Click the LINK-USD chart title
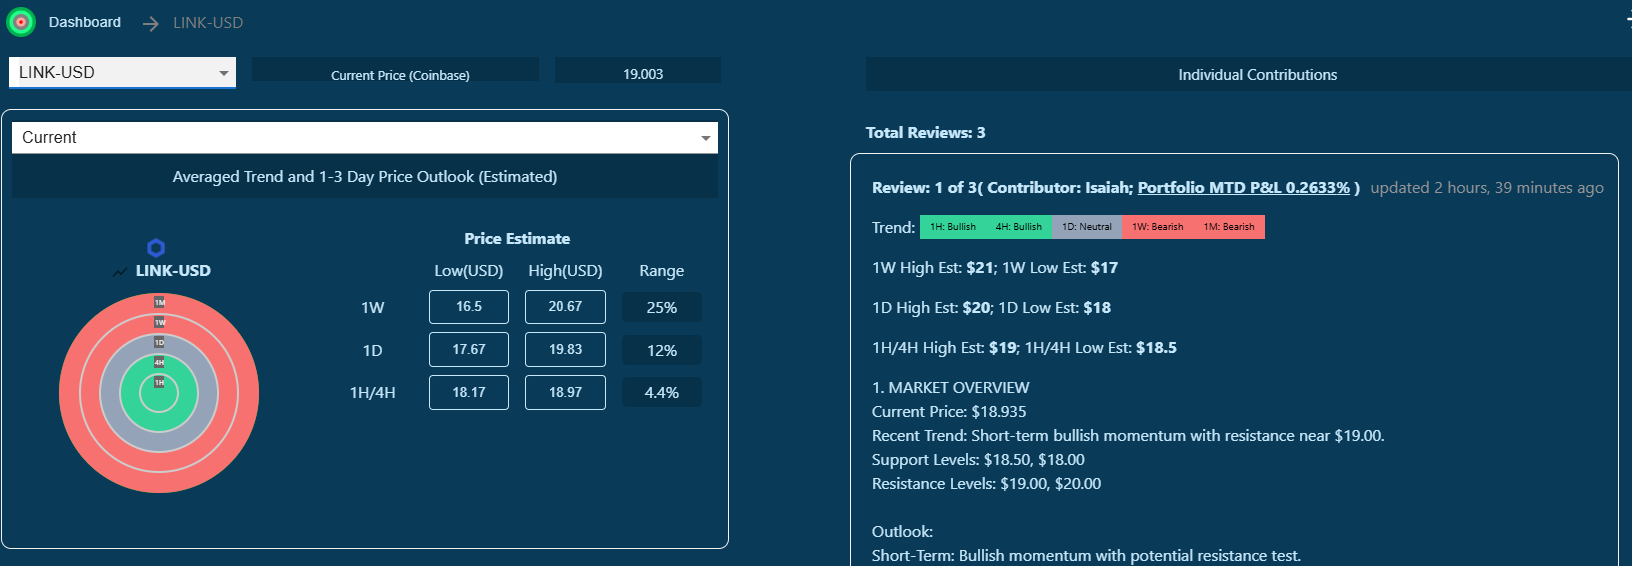 pyautogui.click(x=173, y=271)
